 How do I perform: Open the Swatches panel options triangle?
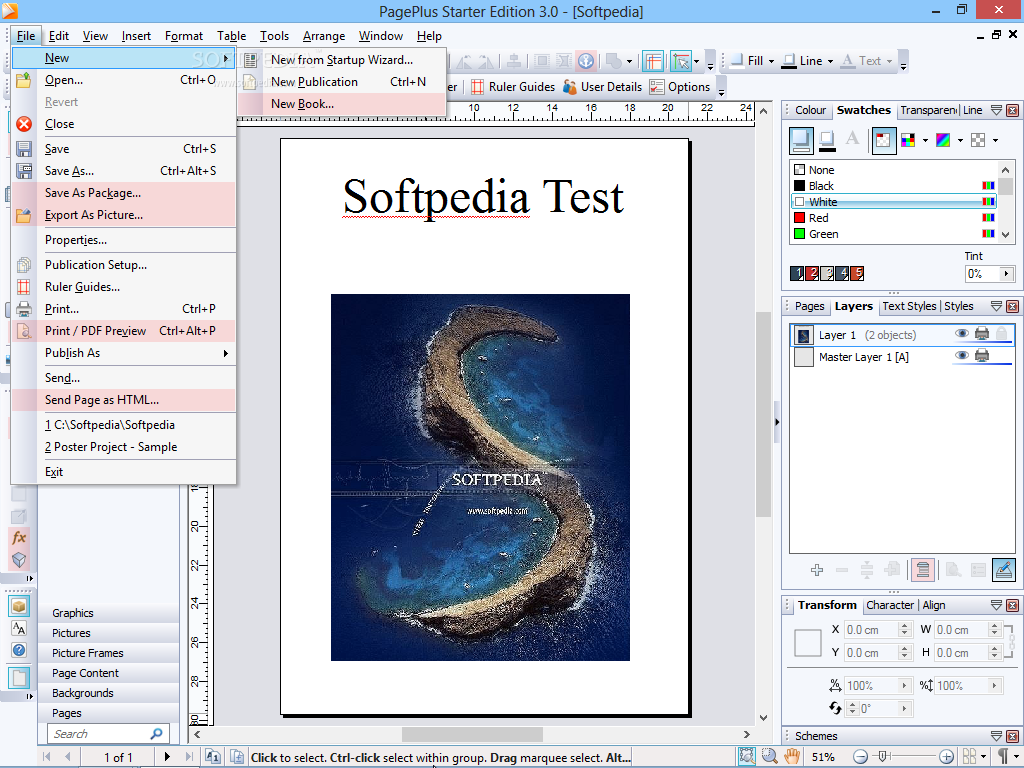(x=997, y=110)
